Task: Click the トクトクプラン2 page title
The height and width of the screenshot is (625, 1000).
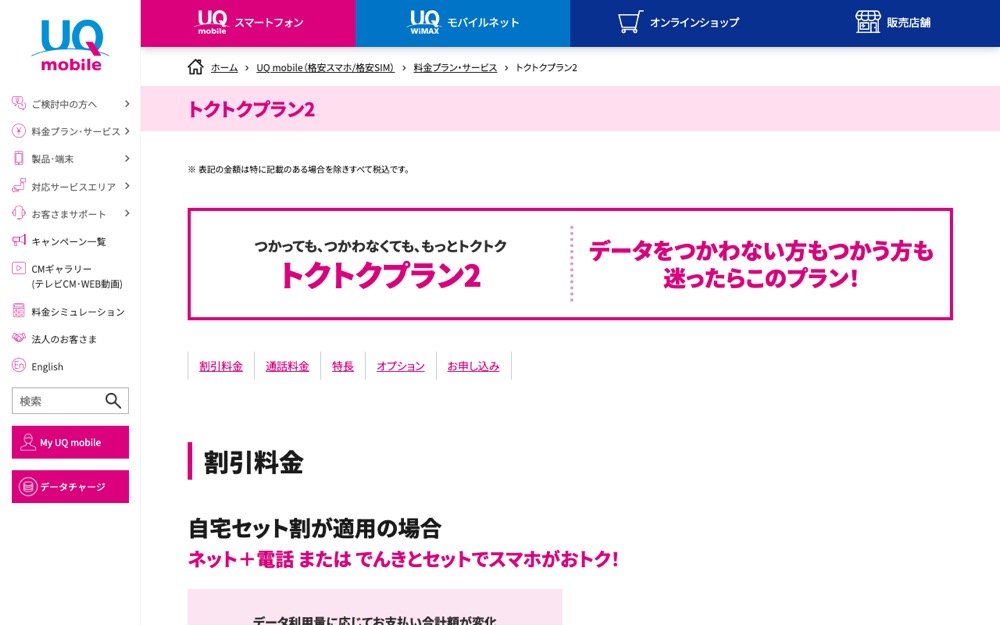Action: pyautogui.click(x=251, y=109)
